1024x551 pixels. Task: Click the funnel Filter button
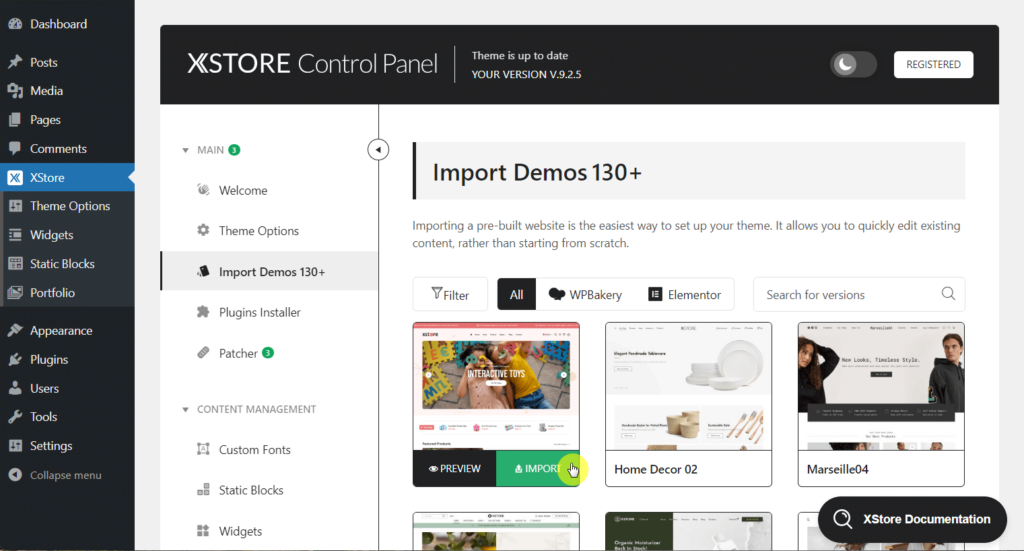pos(450,294)
